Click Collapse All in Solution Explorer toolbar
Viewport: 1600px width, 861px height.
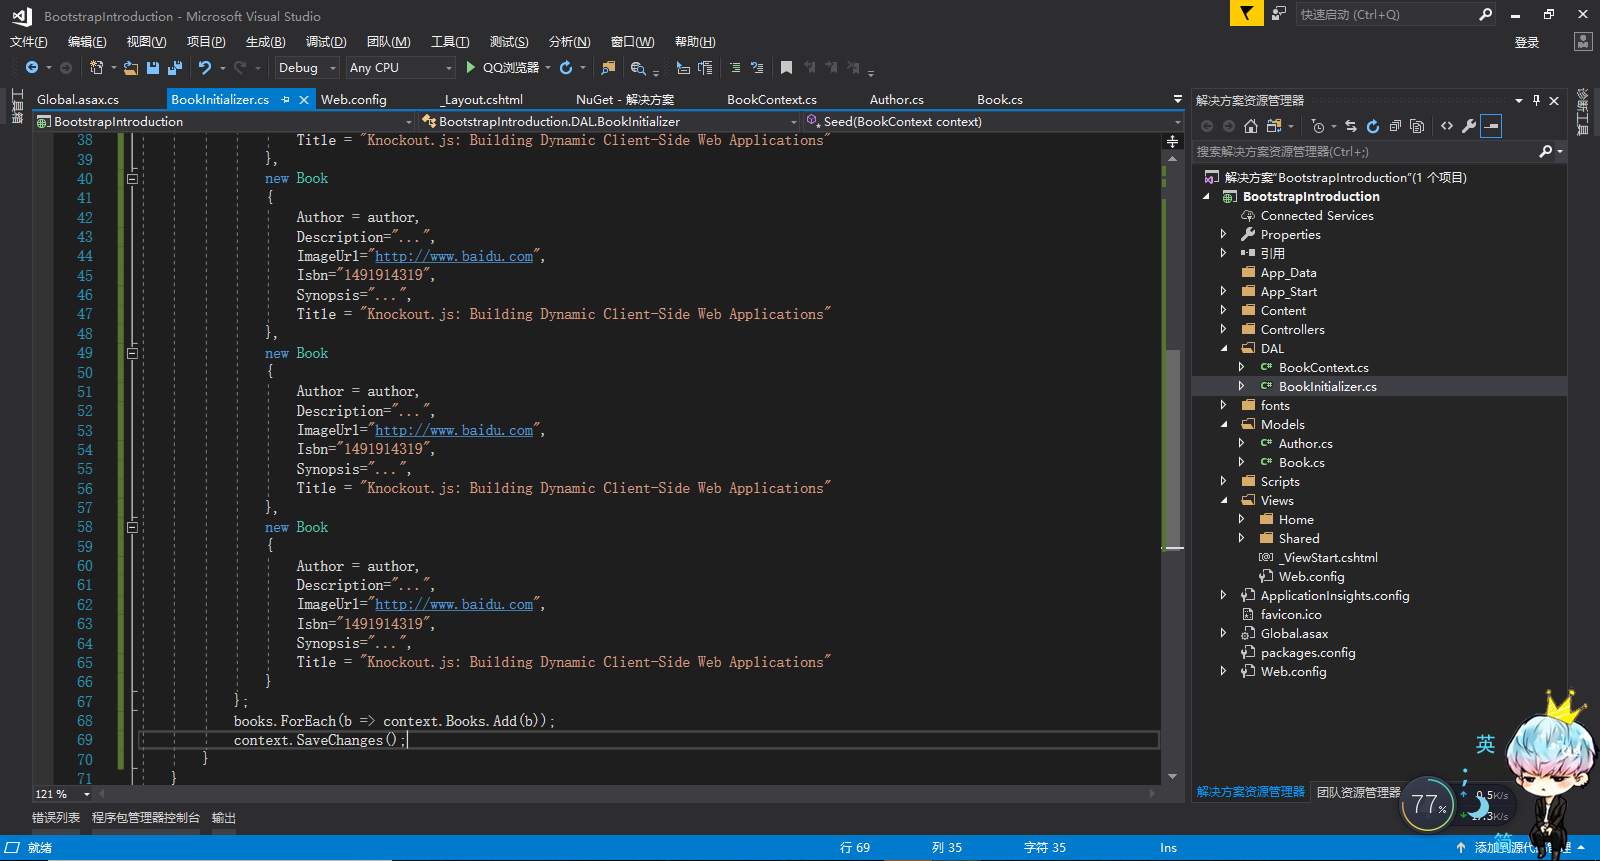click(1395, 126)
